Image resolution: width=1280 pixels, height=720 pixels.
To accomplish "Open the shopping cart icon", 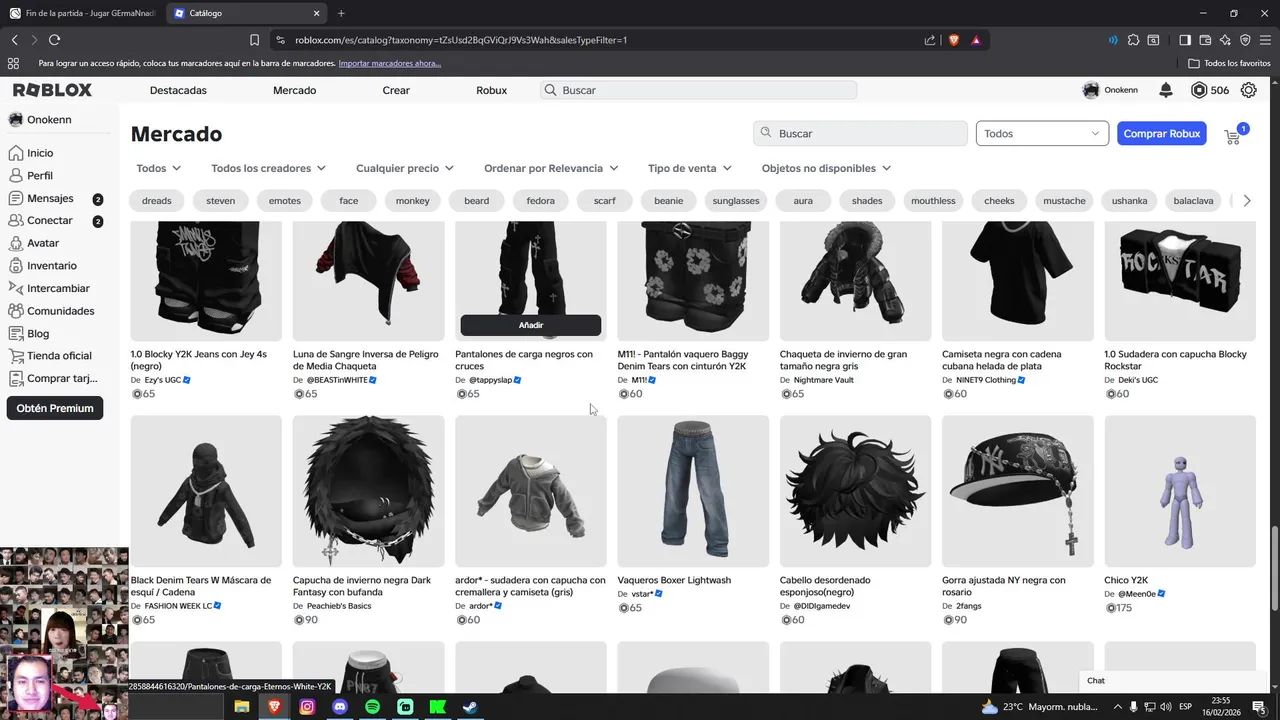I will pyautogui.click(x=1233, y=136).
